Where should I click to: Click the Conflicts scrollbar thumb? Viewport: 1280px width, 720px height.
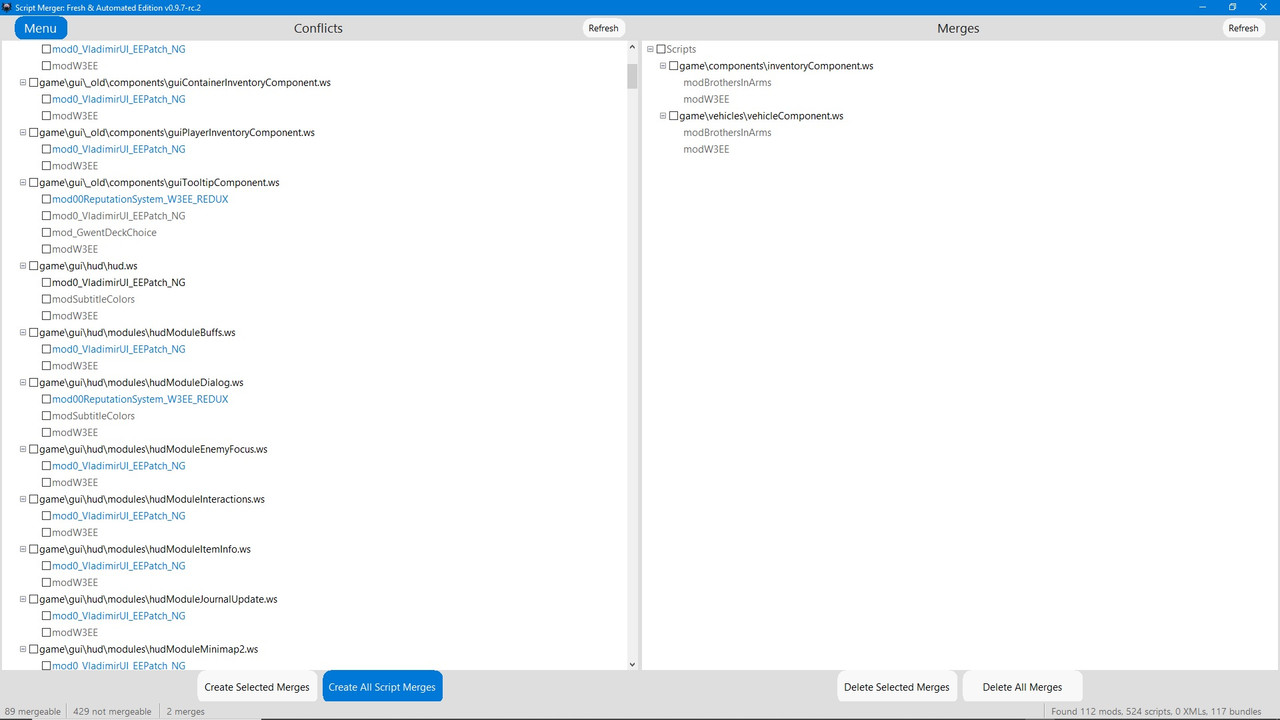632,77
